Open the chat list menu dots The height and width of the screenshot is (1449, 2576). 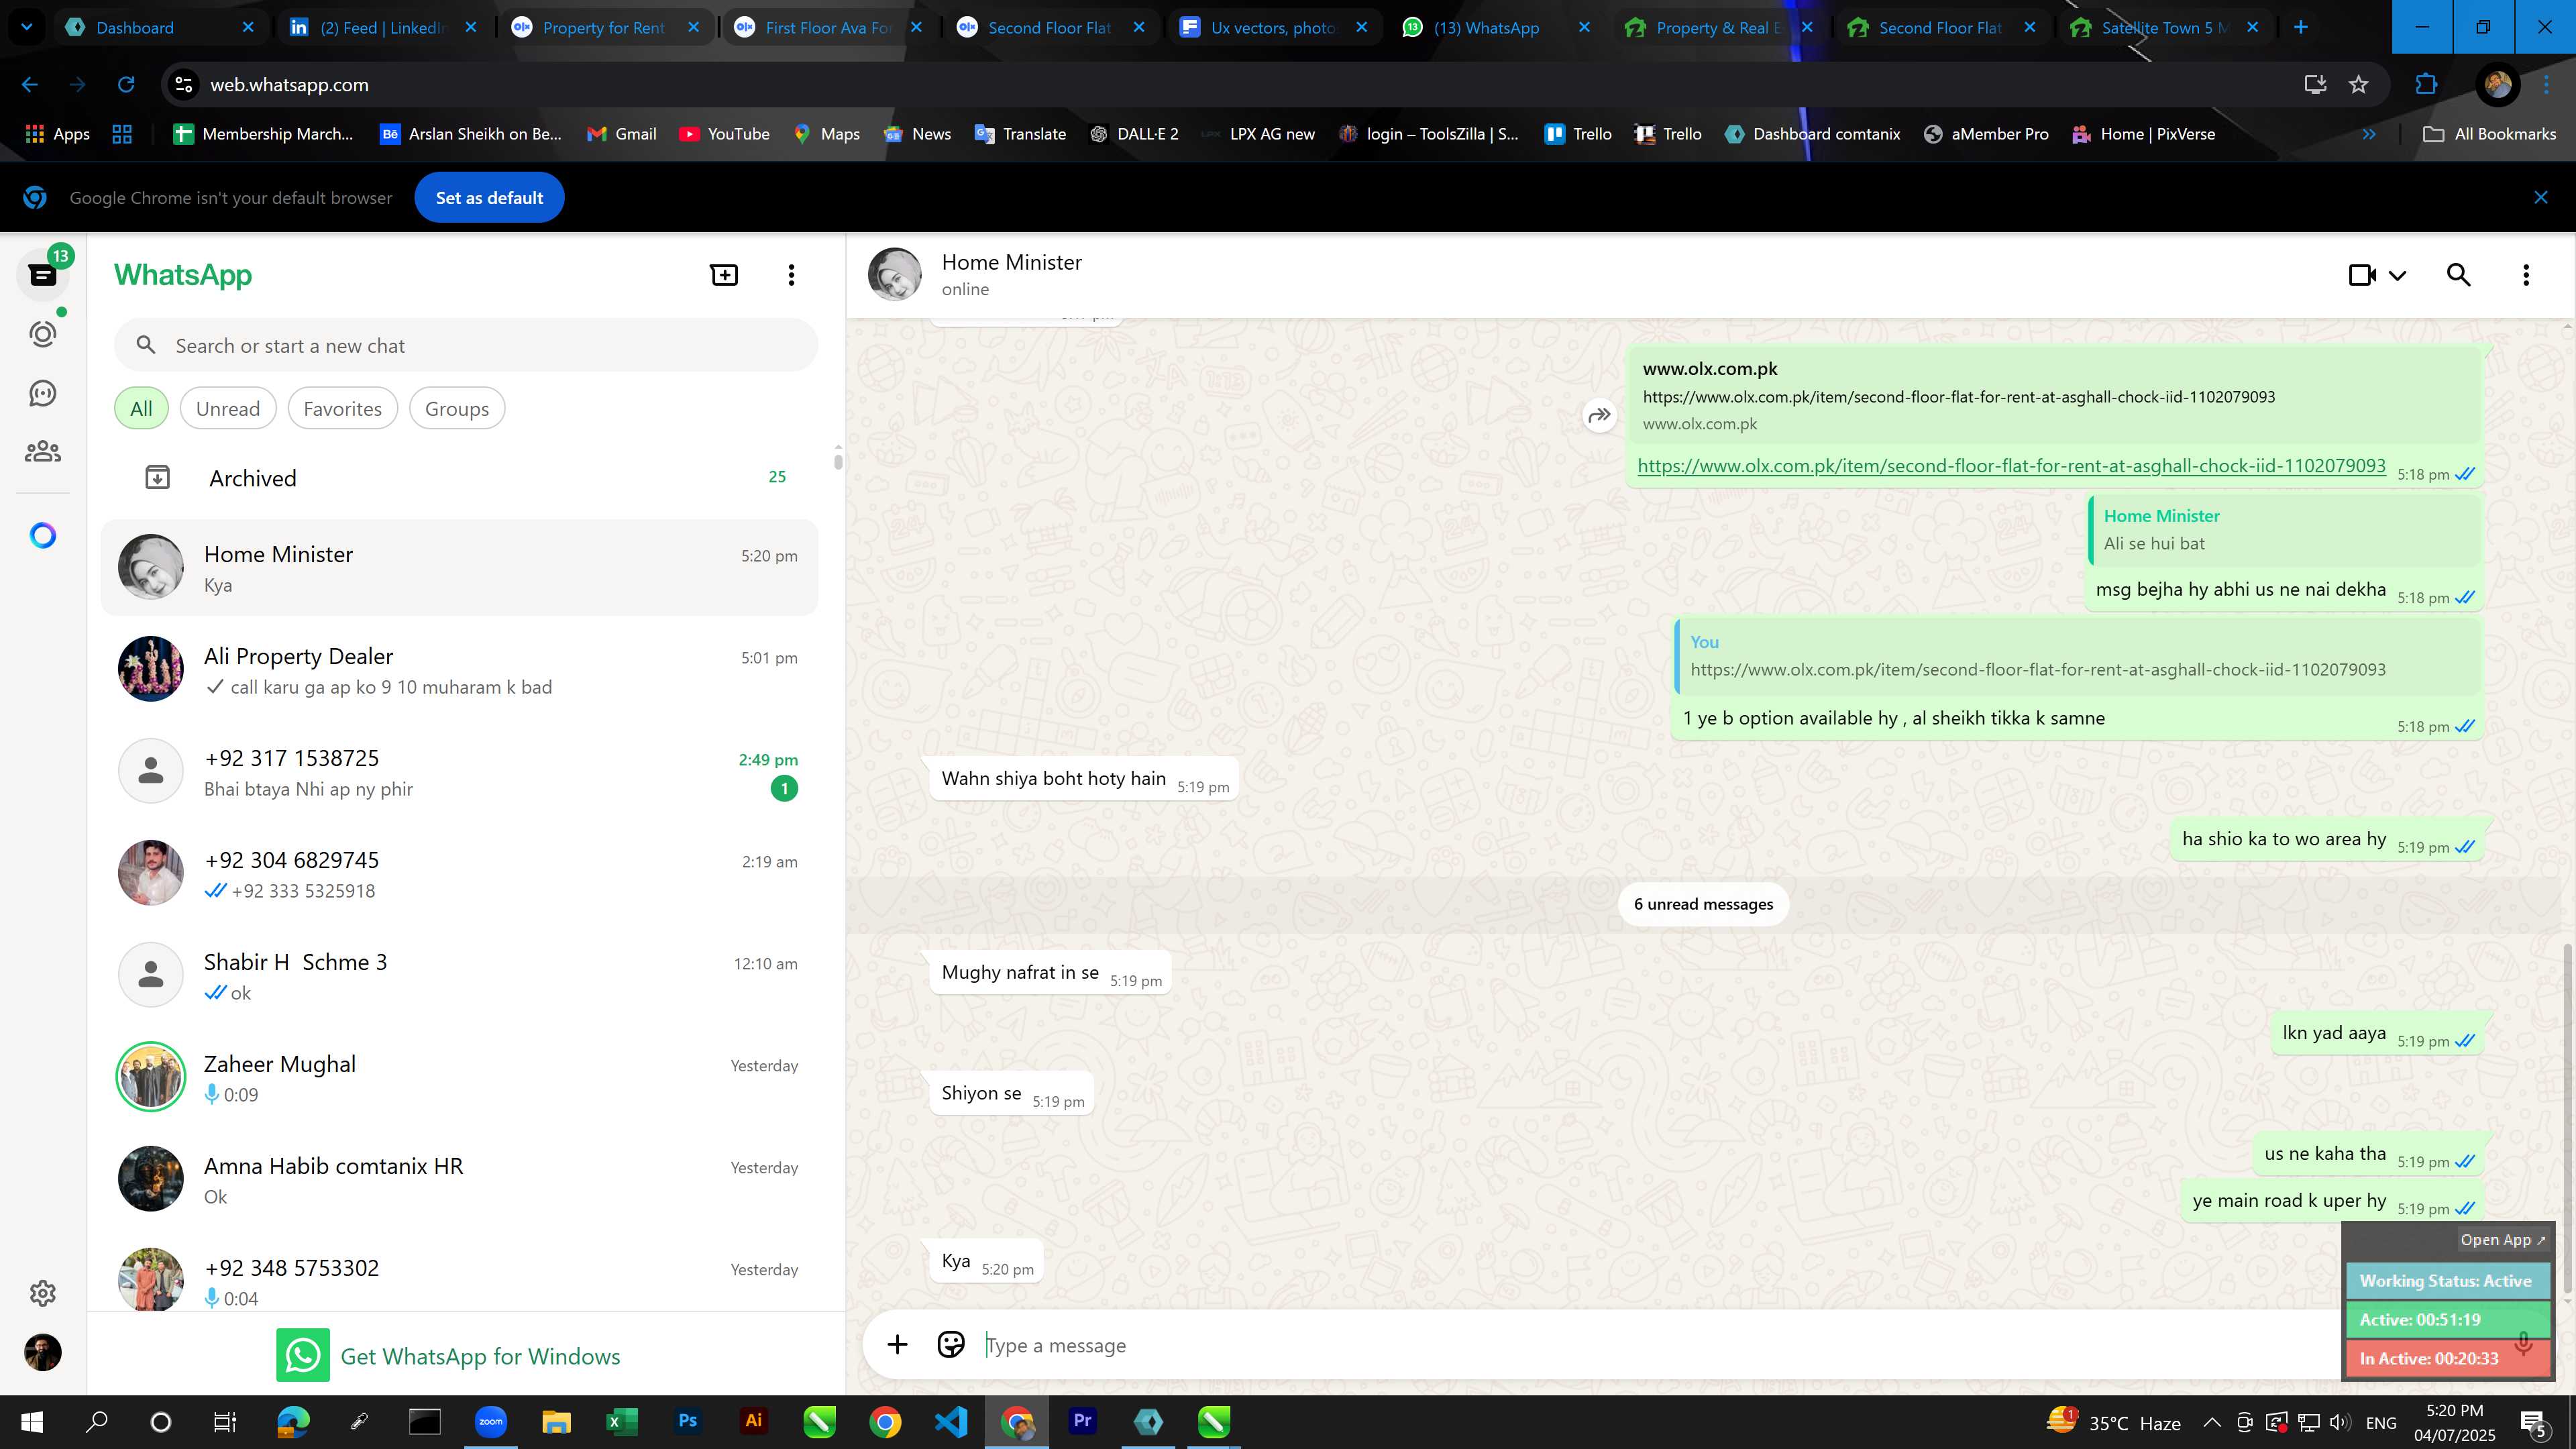791,275
